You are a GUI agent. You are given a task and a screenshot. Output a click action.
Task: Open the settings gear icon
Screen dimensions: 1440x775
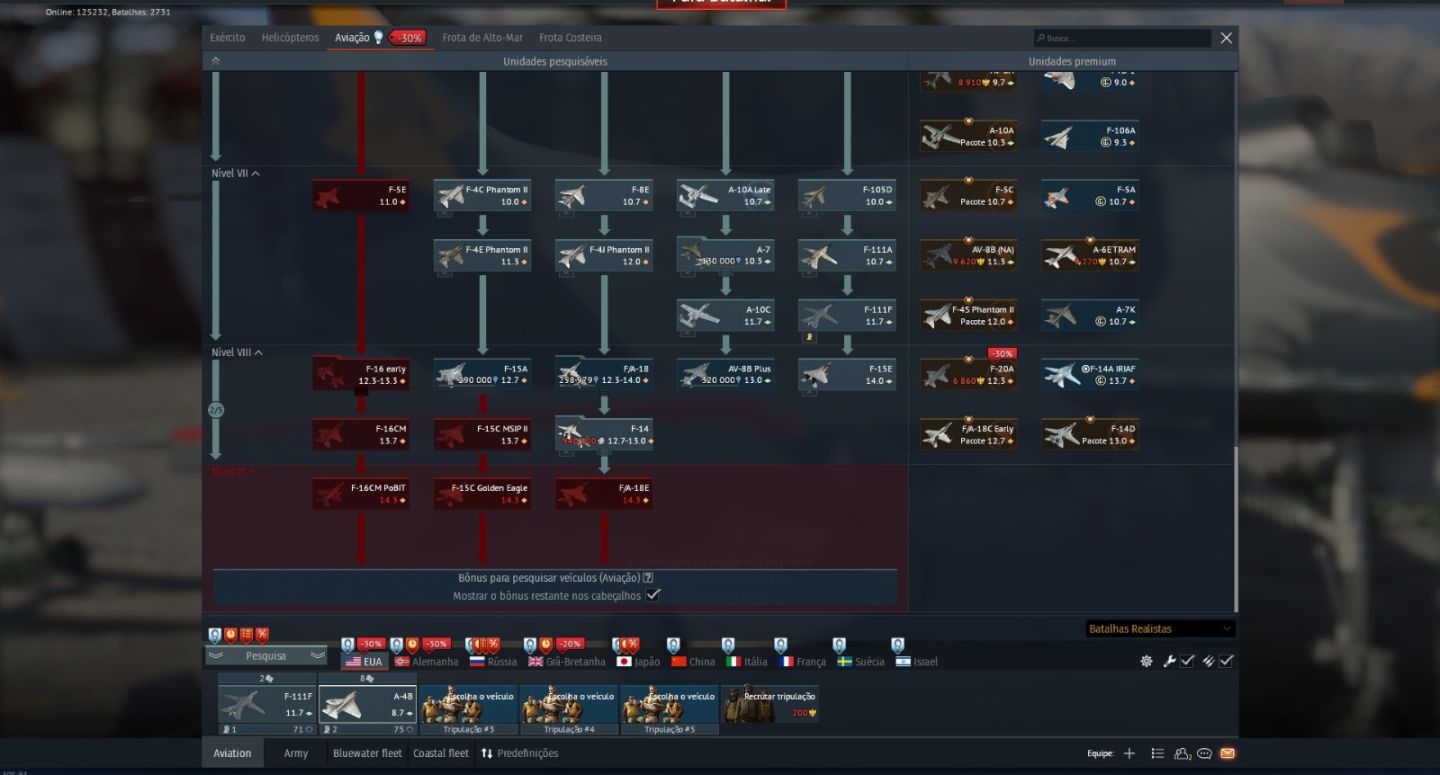tap(1147, 661)
